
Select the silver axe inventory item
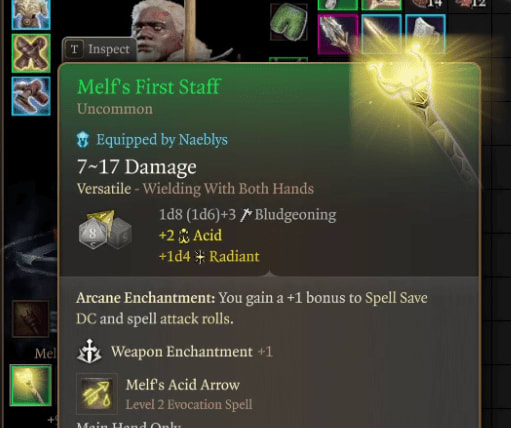click(x=425, y=34)
